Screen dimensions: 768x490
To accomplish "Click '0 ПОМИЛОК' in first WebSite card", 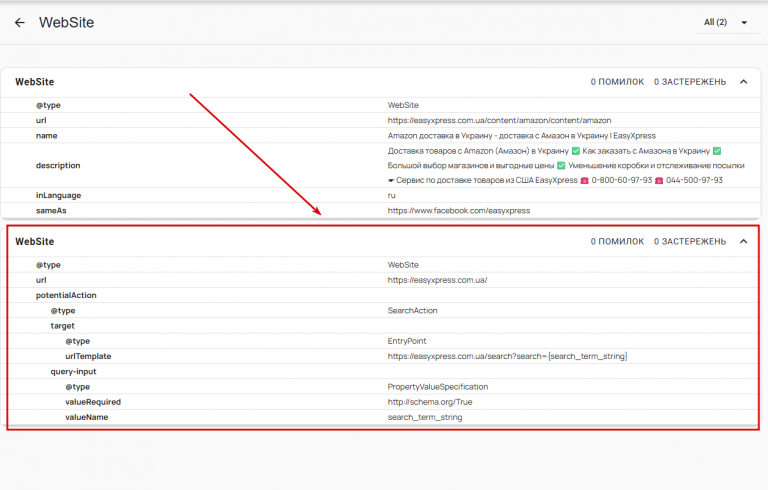I will click(617, 82).
